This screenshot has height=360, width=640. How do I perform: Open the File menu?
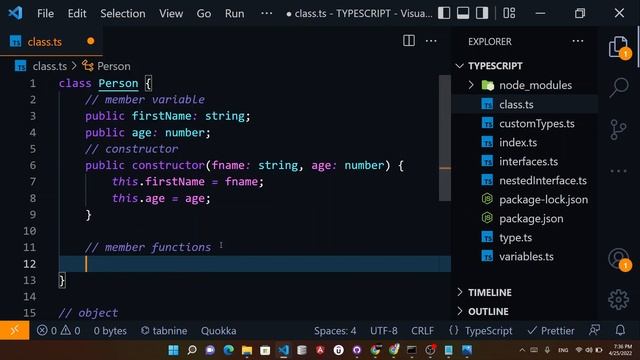(45, 13)
